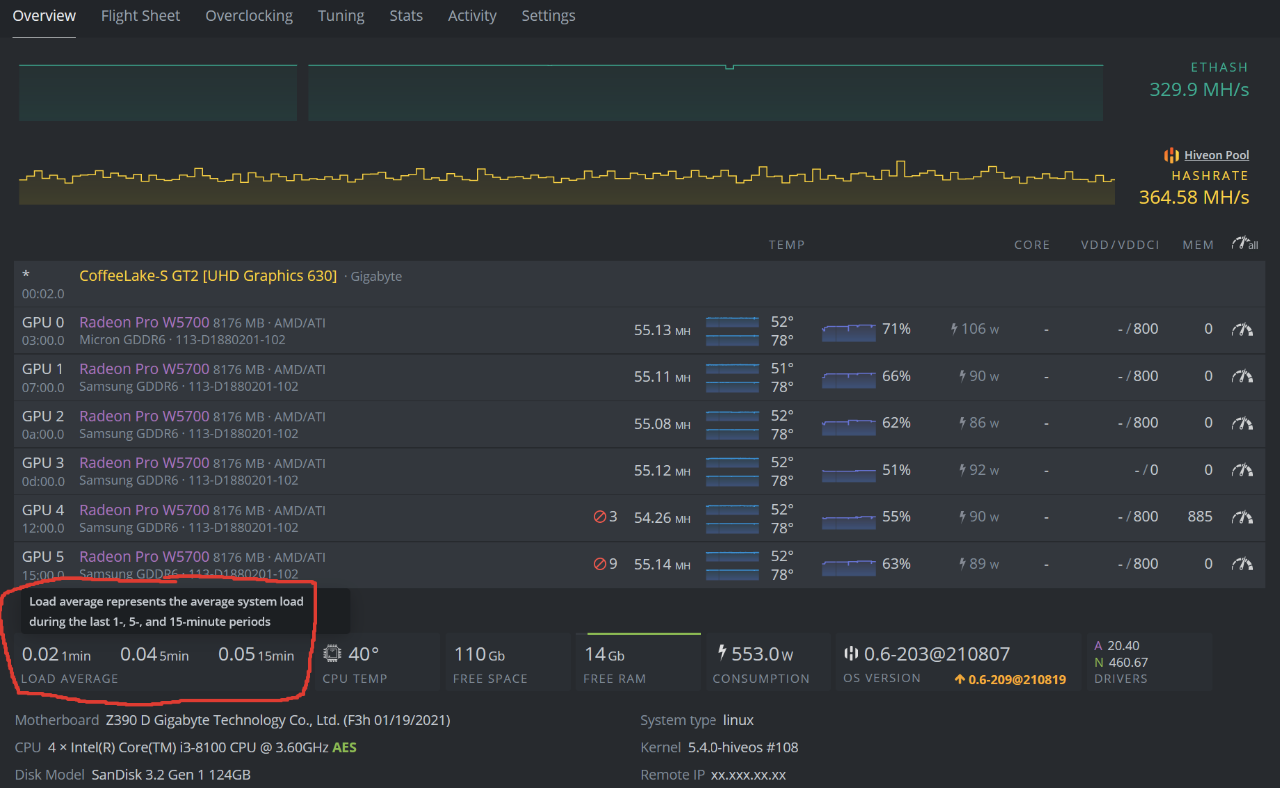The image size is (1280, 788).
Task: Click the Disk Model SanDisk 3.2 Gen 1 entry
Action: coord(133,775)
